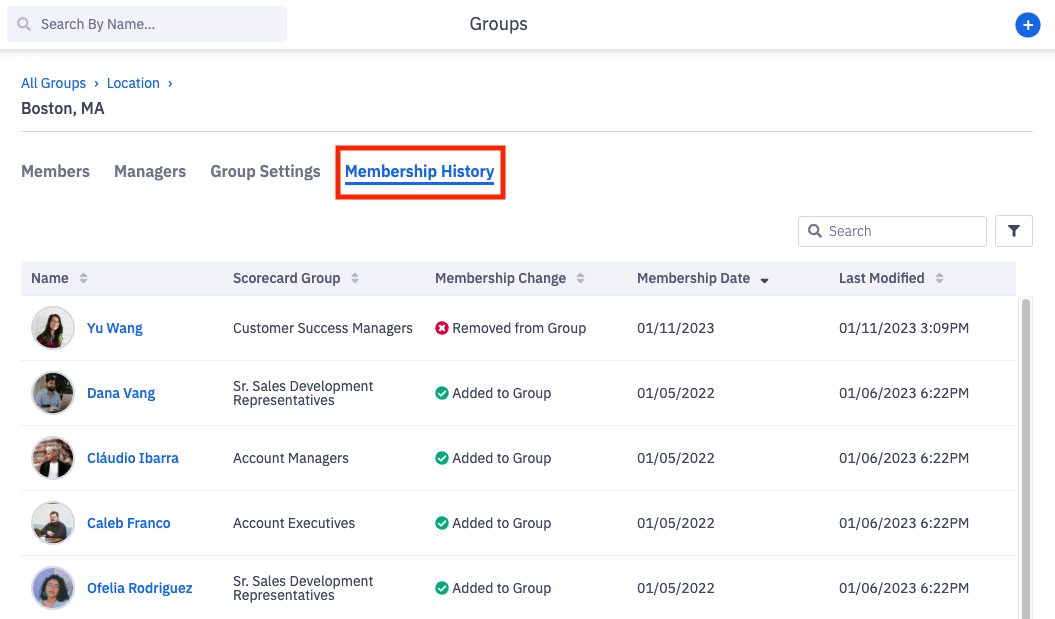Click the red Removed from Group icon
The width and height of the screenshot is (1055, 619).
point(442,328)
